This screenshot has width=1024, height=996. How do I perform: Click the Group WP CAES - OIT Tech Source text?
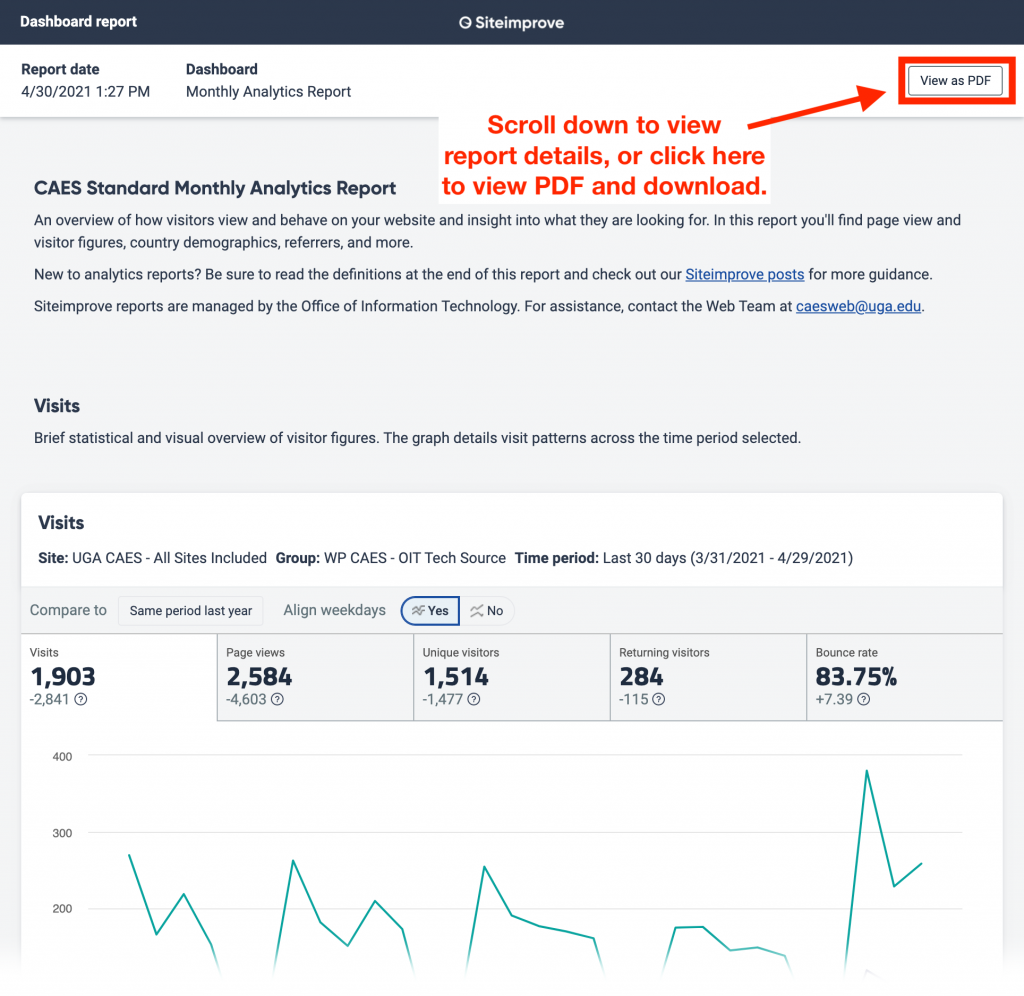tap(391, 558)
